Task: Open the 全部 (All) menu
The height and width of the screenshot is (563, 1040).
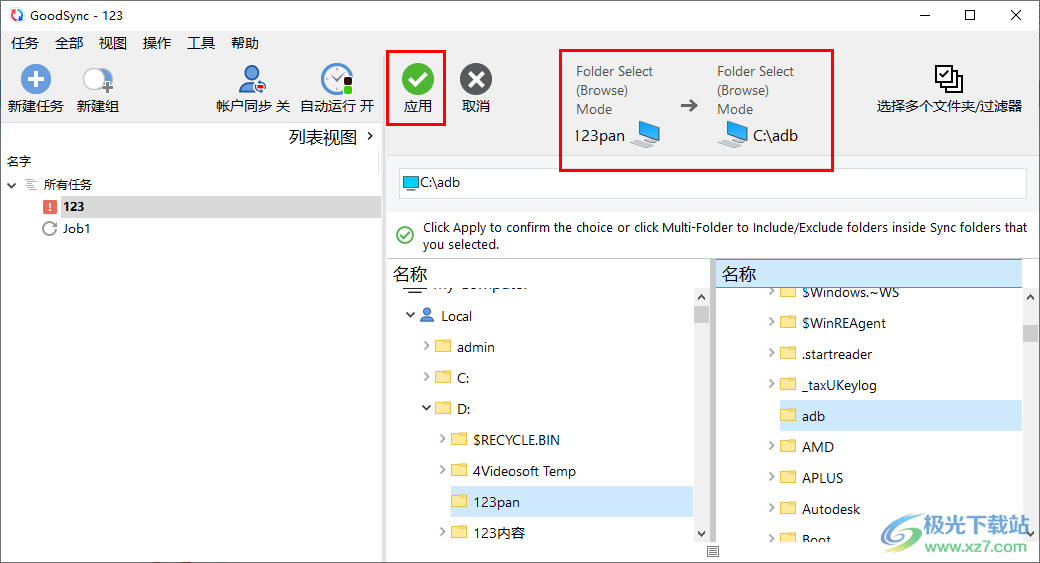Action: [x=69, y=43]
